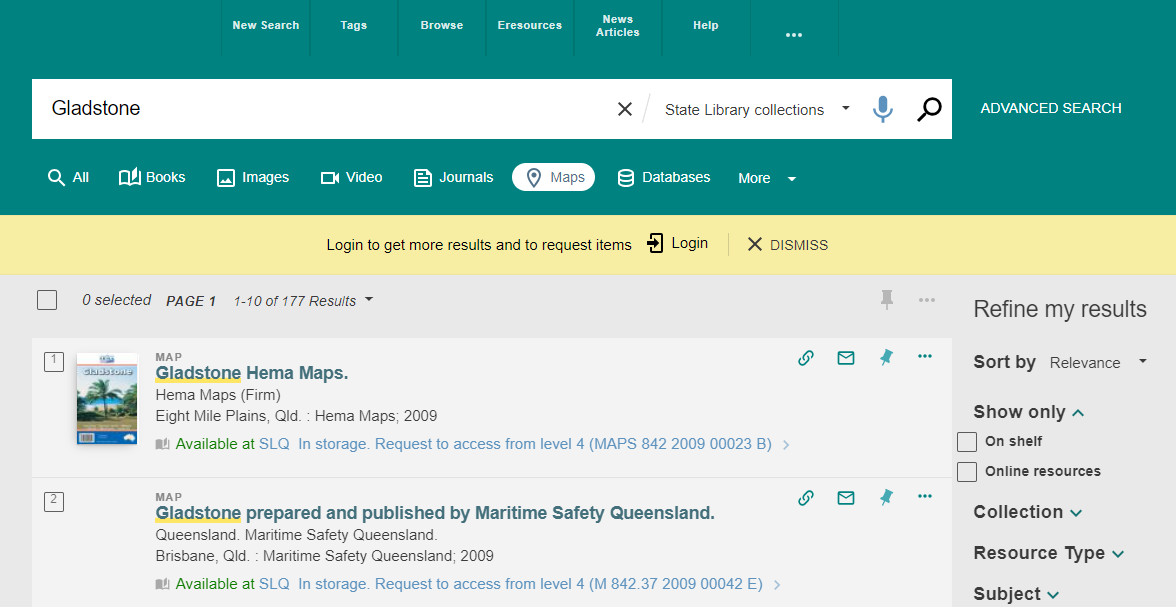Image resolution: width=1176 pixels, height=607 pixels.
Task: Tick the result 1 number checkbox
Action: point(54,362)
